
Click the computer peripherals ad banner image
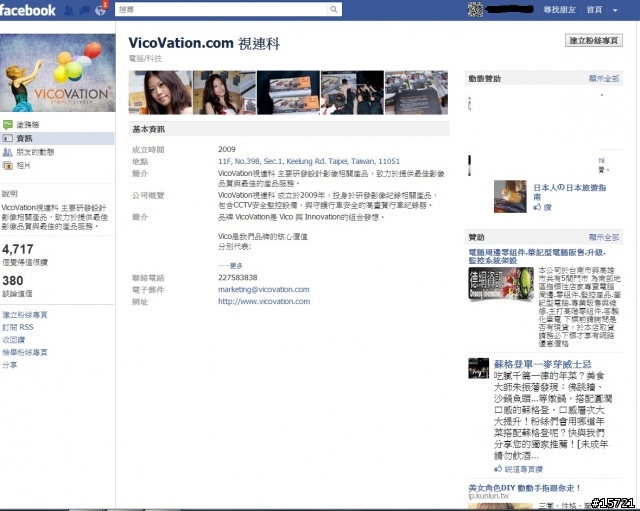coord(501,283)
